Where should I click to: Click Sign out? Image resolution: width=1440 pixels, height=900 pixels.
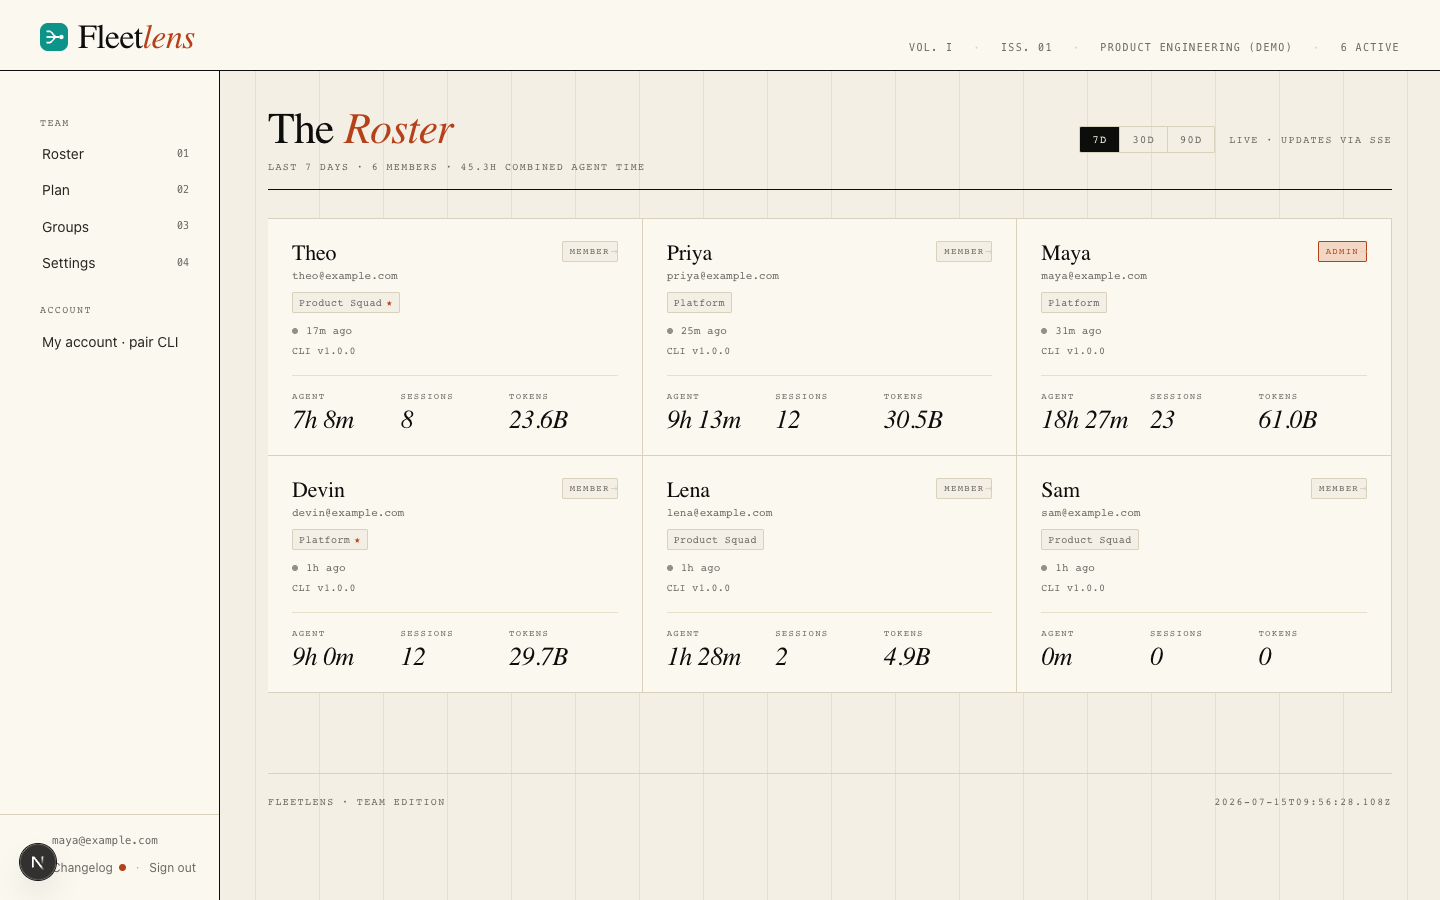pos(172,868)
